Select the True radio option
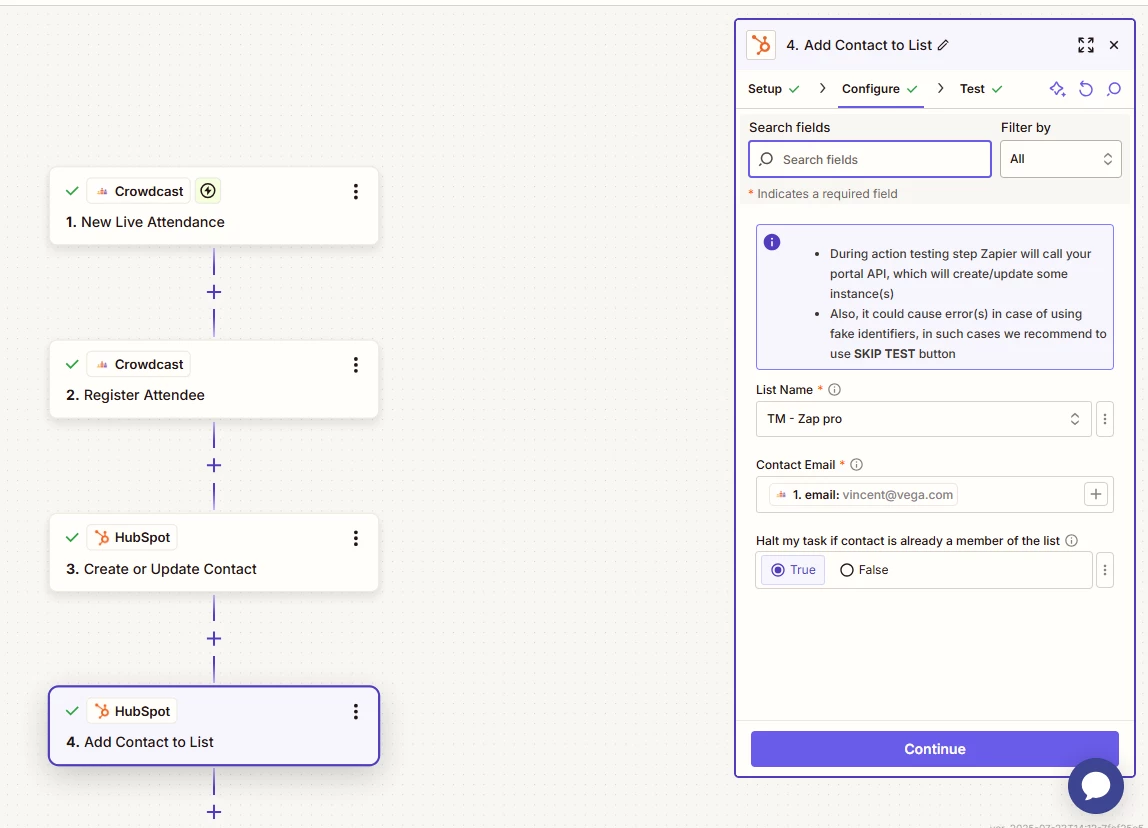Screen dimensions: 1148x828 [x=793, y=570]
